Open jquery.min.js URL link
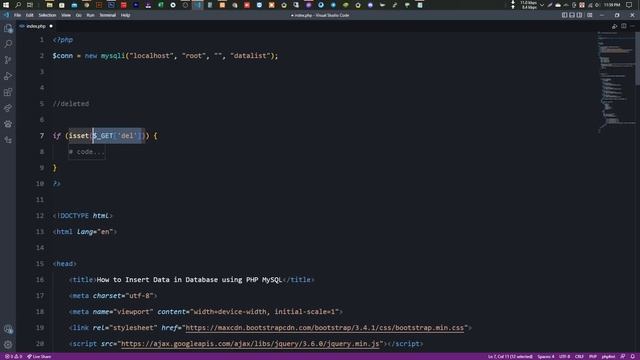 tap(250, 344)
